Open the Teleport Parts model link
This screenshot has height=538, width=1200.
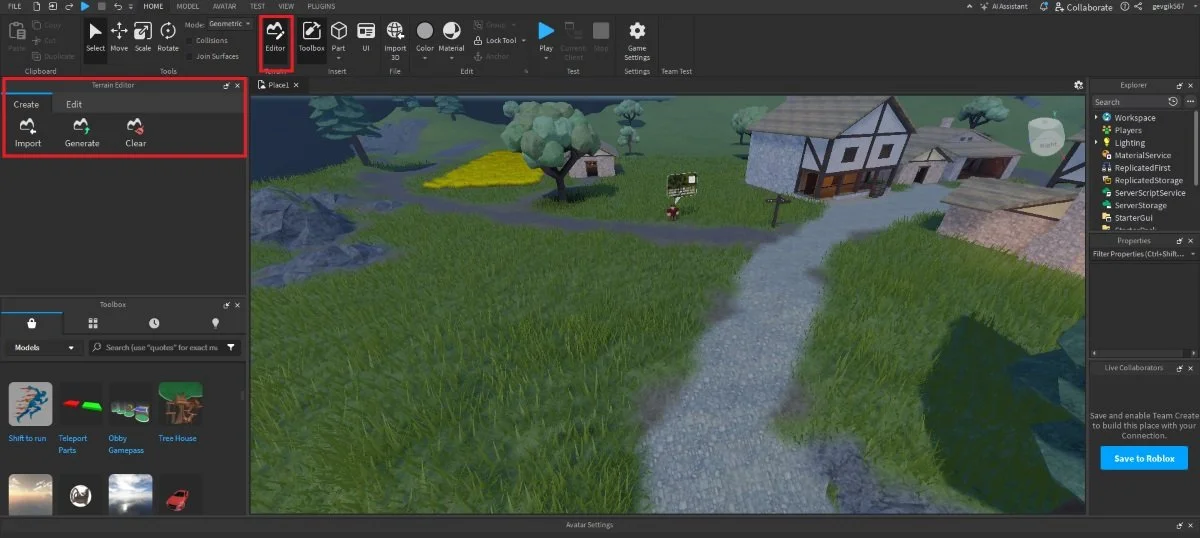pyautogui.click(x=73, y=444)
